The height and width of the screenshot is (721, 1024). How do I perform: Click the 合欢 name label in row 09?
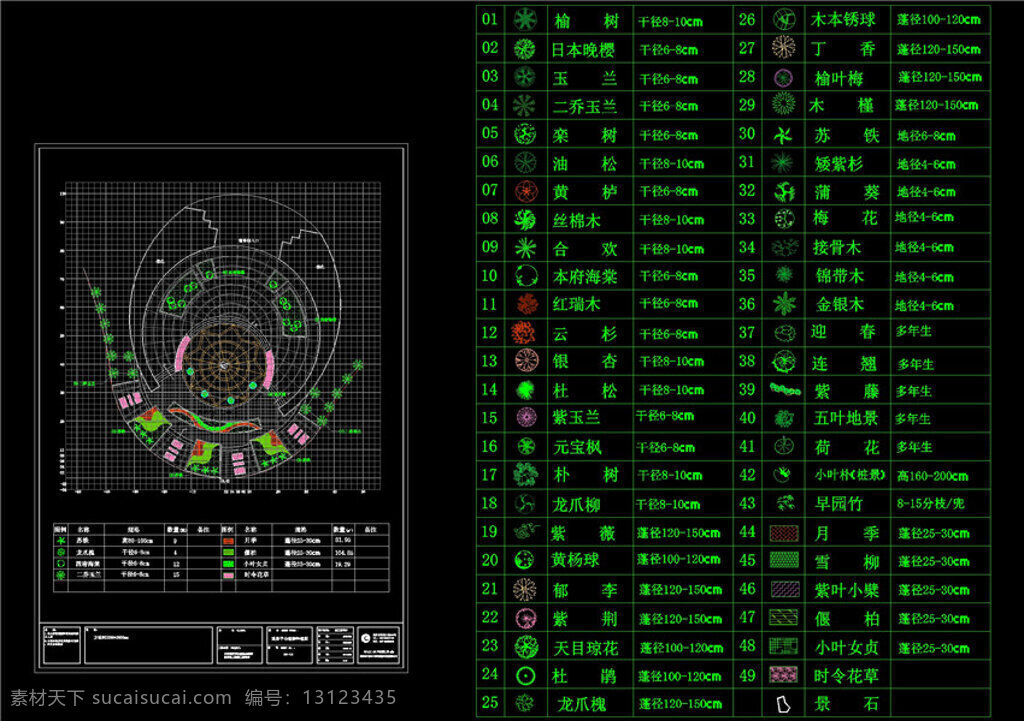(x=584, y=249)
